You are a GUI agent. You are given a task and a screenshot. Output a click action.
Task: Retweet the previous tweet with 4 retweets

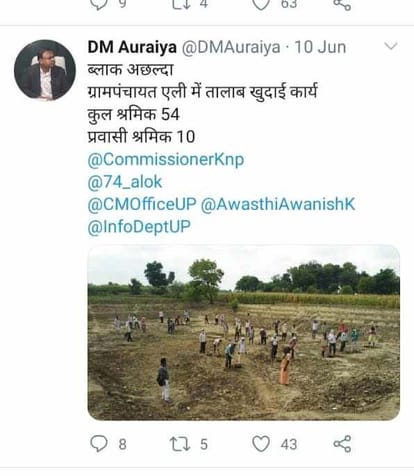(180, 4)
